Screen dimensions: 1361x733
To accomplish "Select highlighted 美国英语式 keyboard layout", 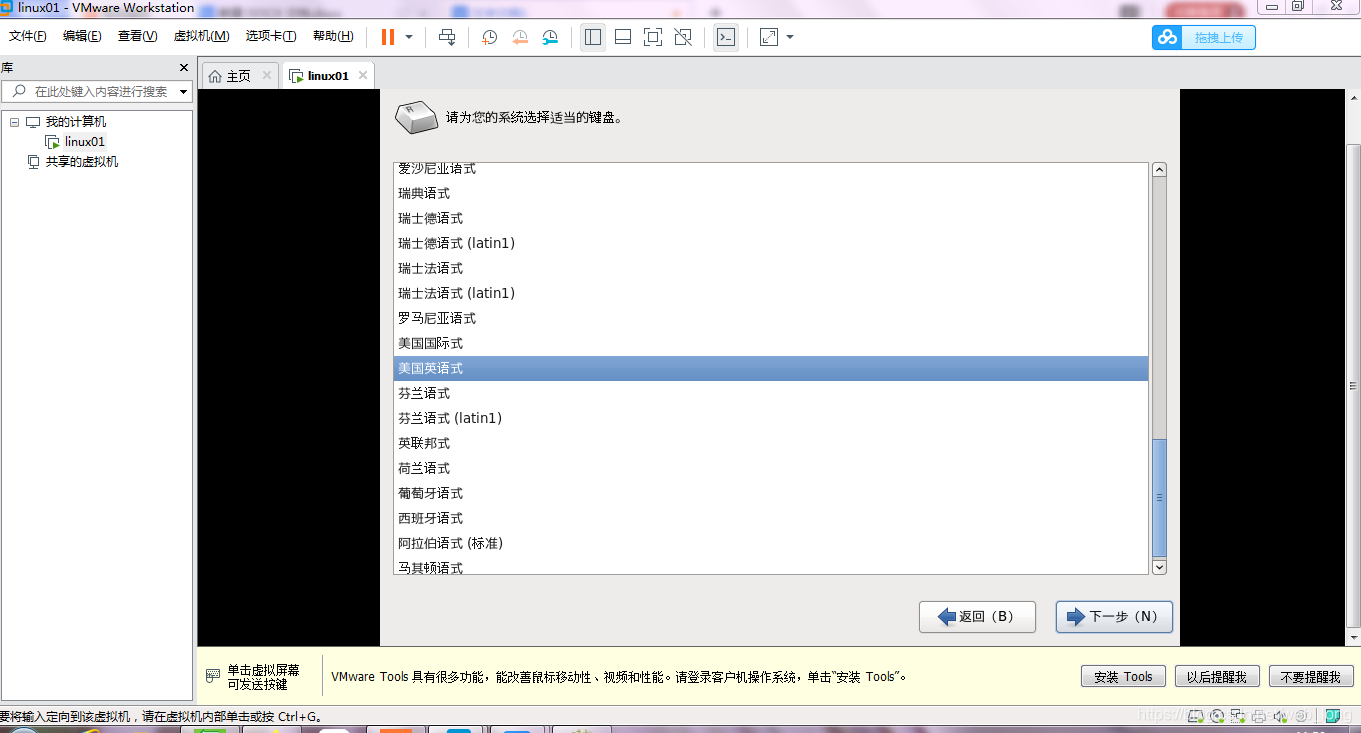I will point(771,368).
